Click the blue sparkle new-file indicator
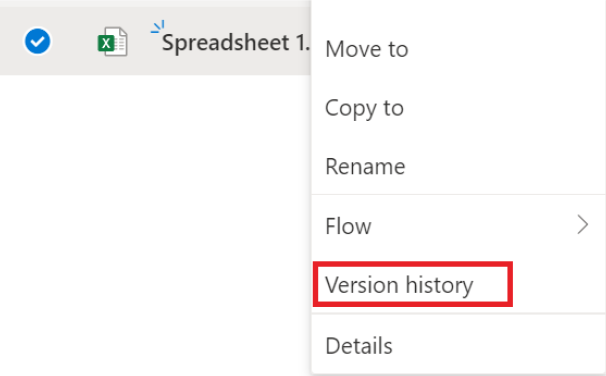The height and width of the screenshot is (376, 606). pos(158,27)
